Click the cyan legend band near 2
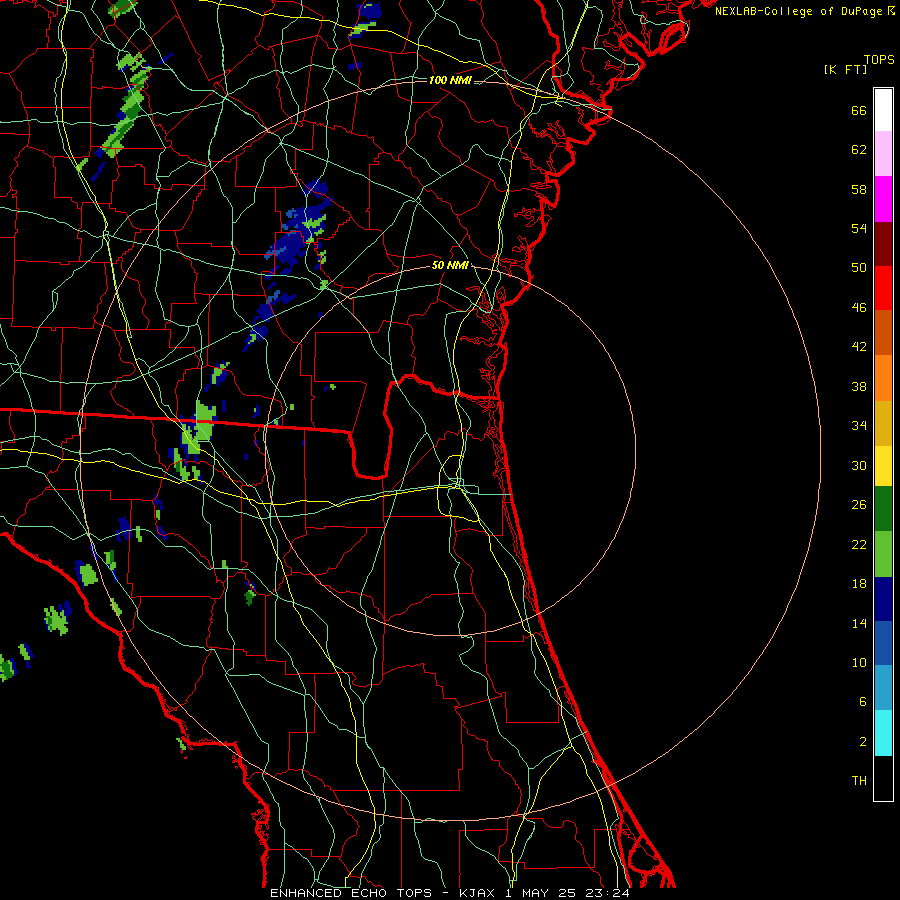 [x=883, y=733]
